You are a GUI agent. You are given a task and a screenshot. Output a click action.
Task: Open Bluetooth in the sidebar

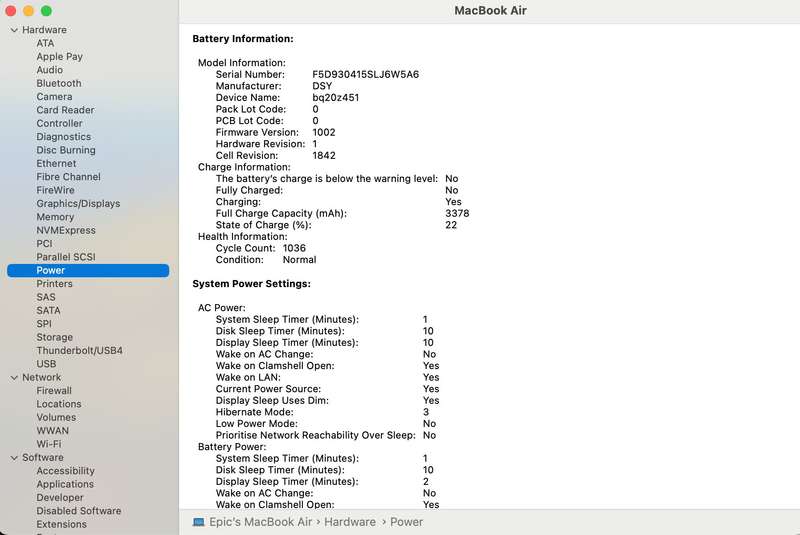59,83
